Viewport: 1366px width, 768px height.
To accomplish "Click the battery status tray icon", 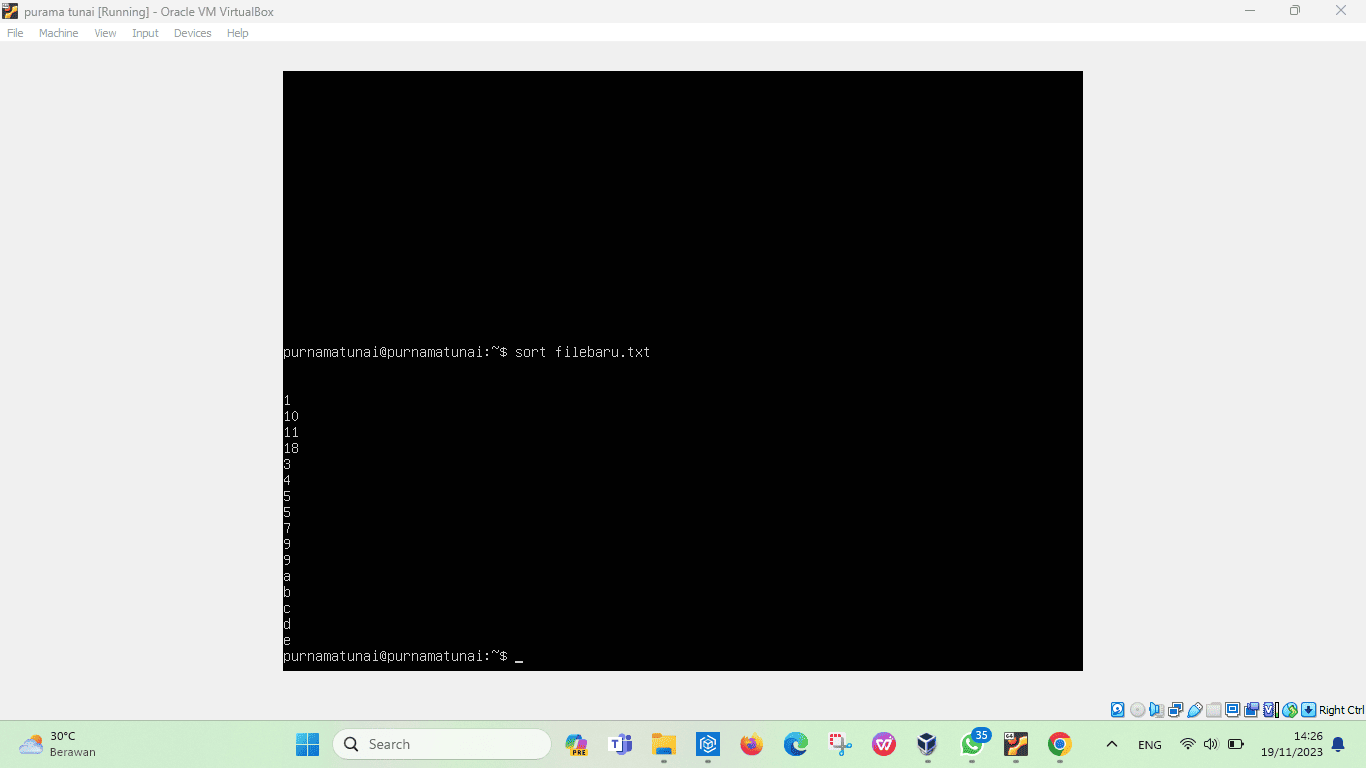I will (1236, 744).
